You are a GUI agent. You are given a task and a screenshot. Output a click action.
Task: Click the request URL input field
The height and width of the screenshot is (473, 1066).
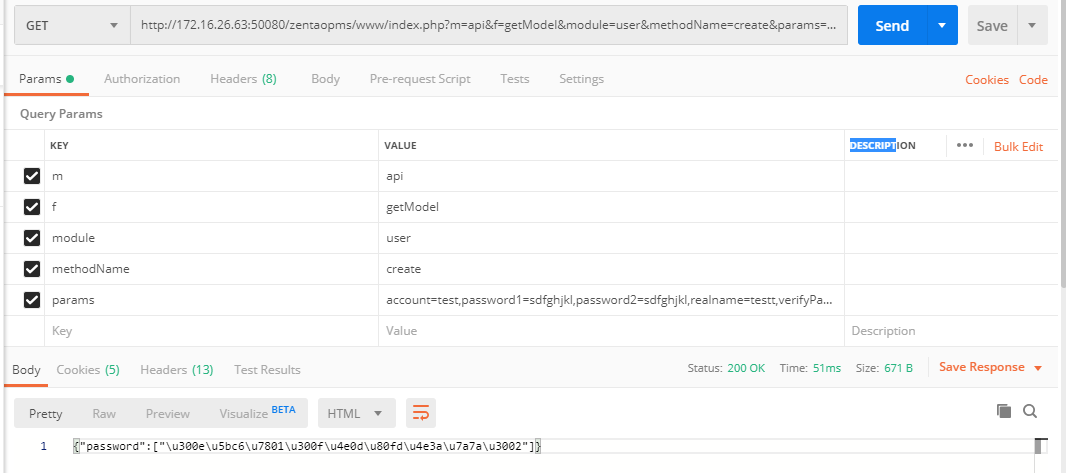[x=489, y=26]
